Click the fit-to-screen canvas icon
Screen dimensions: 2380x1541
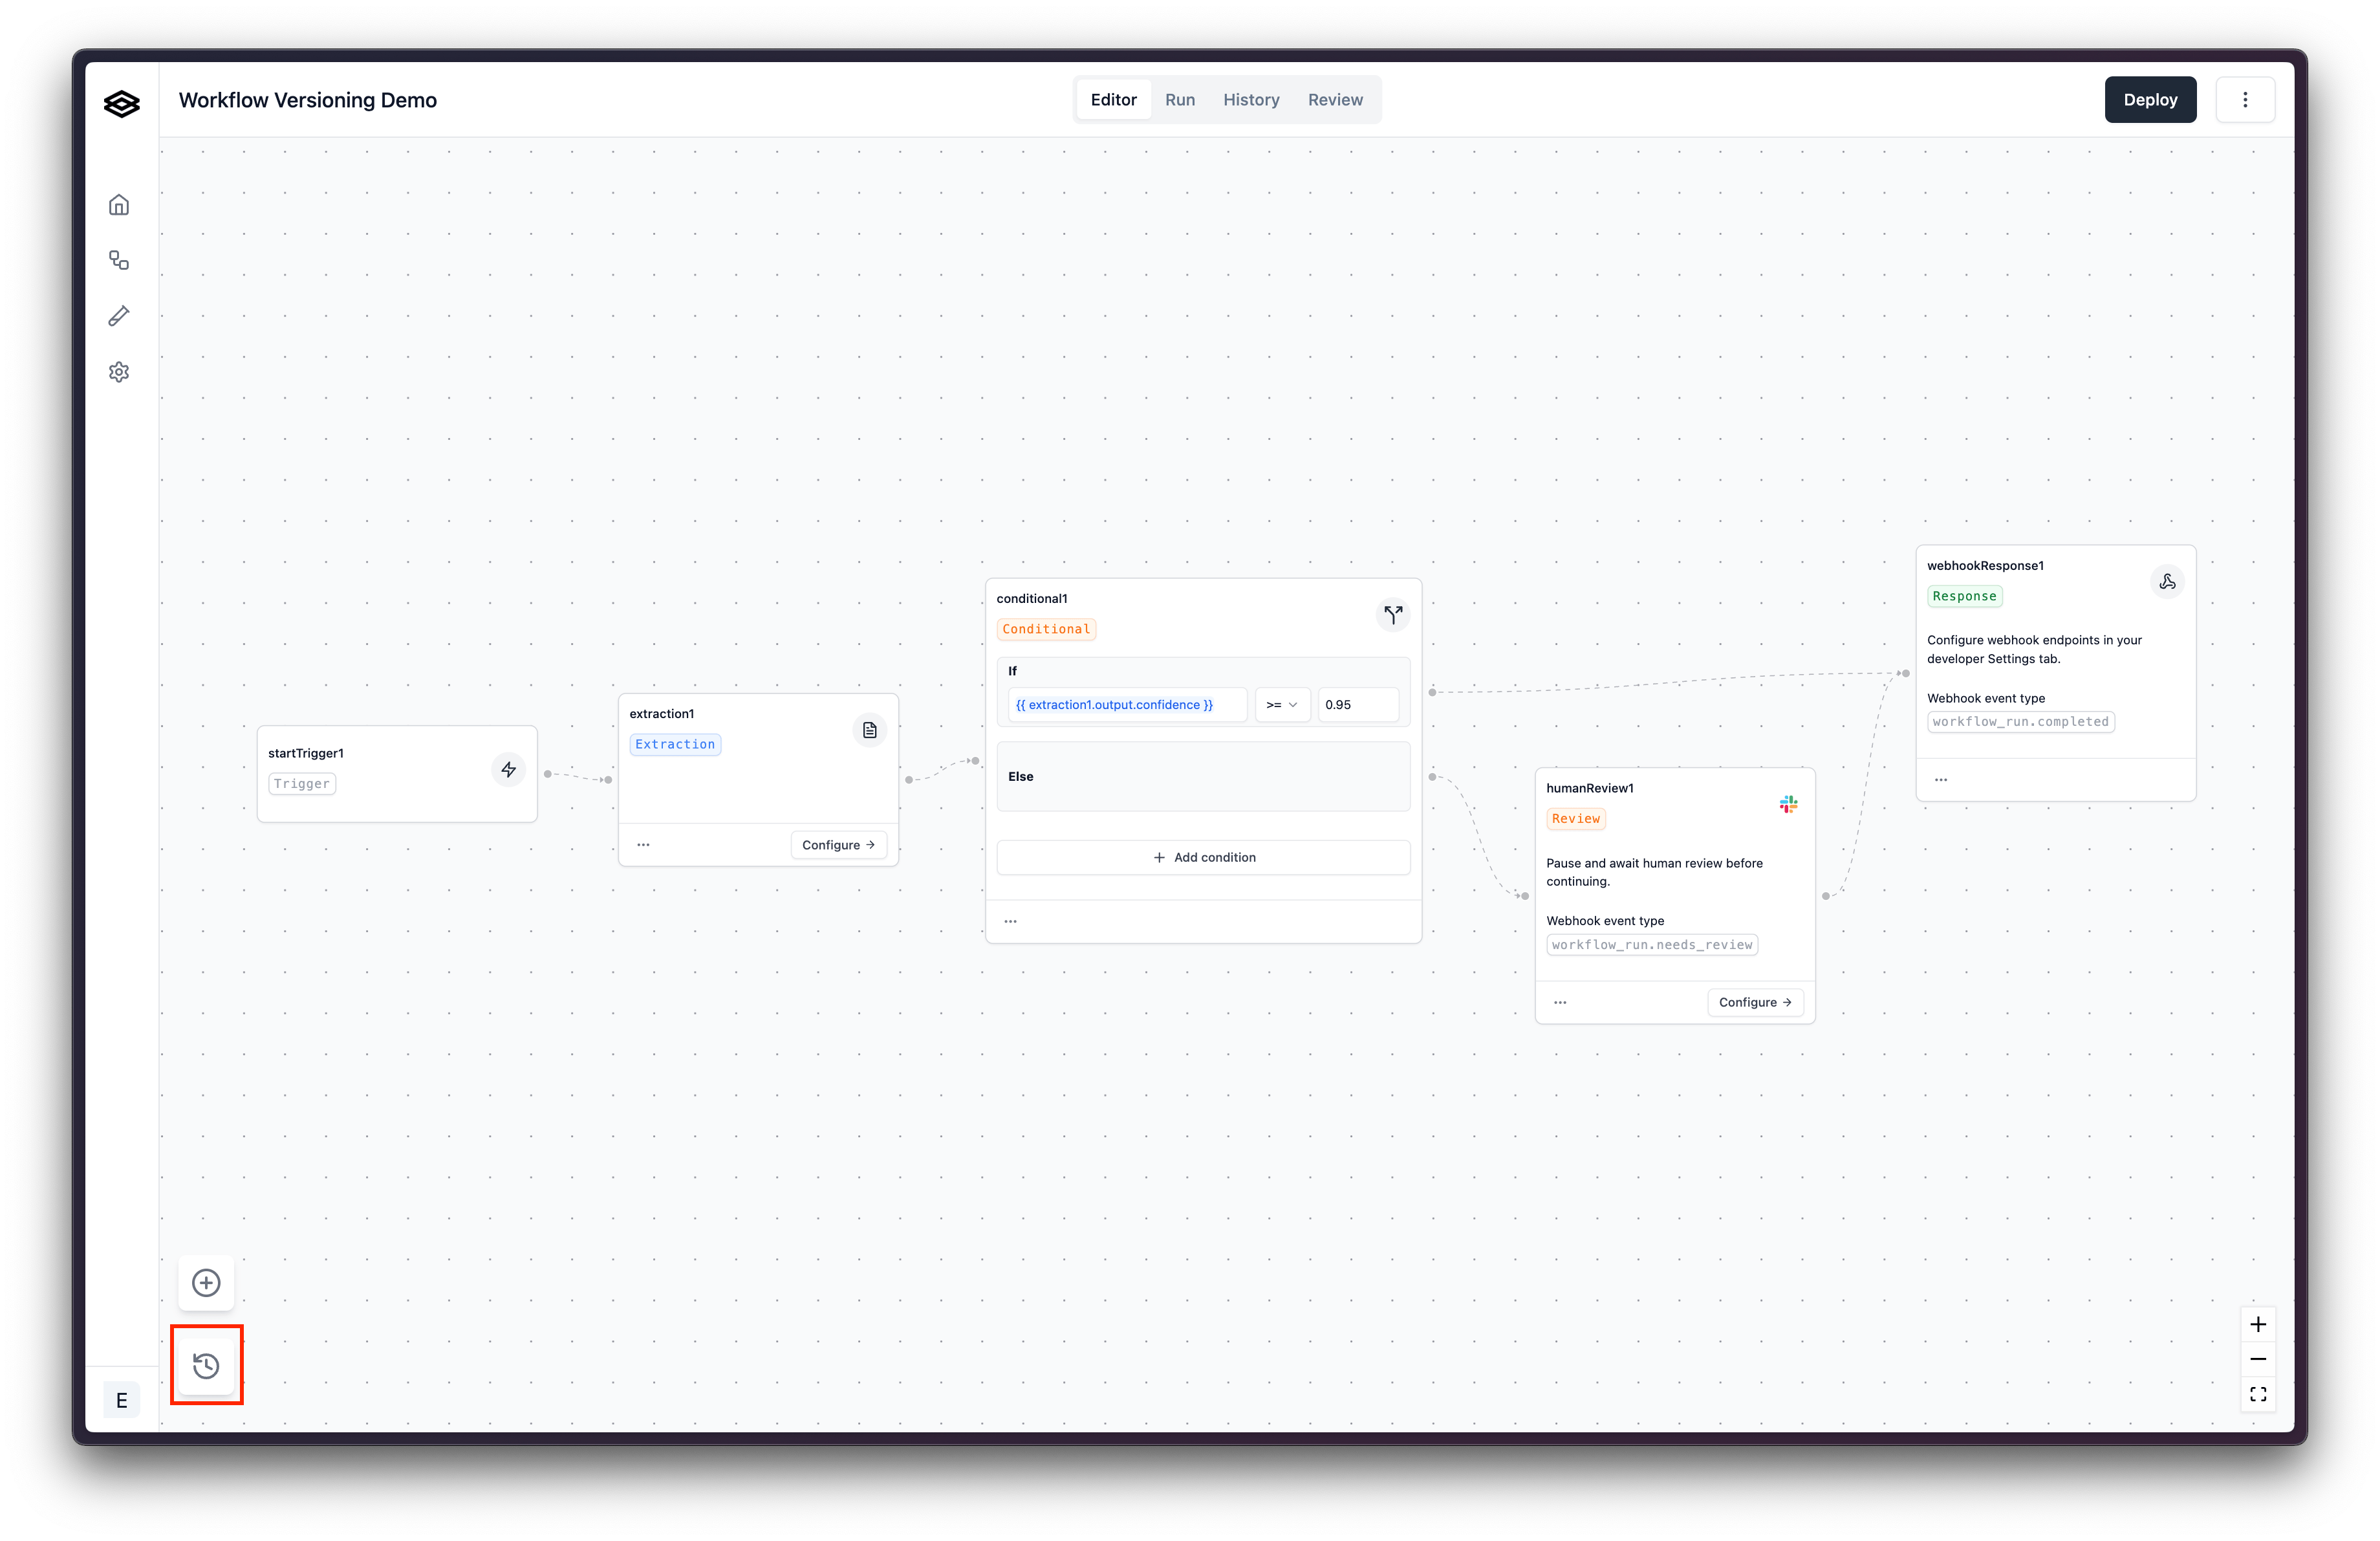coord(2258,1394)
